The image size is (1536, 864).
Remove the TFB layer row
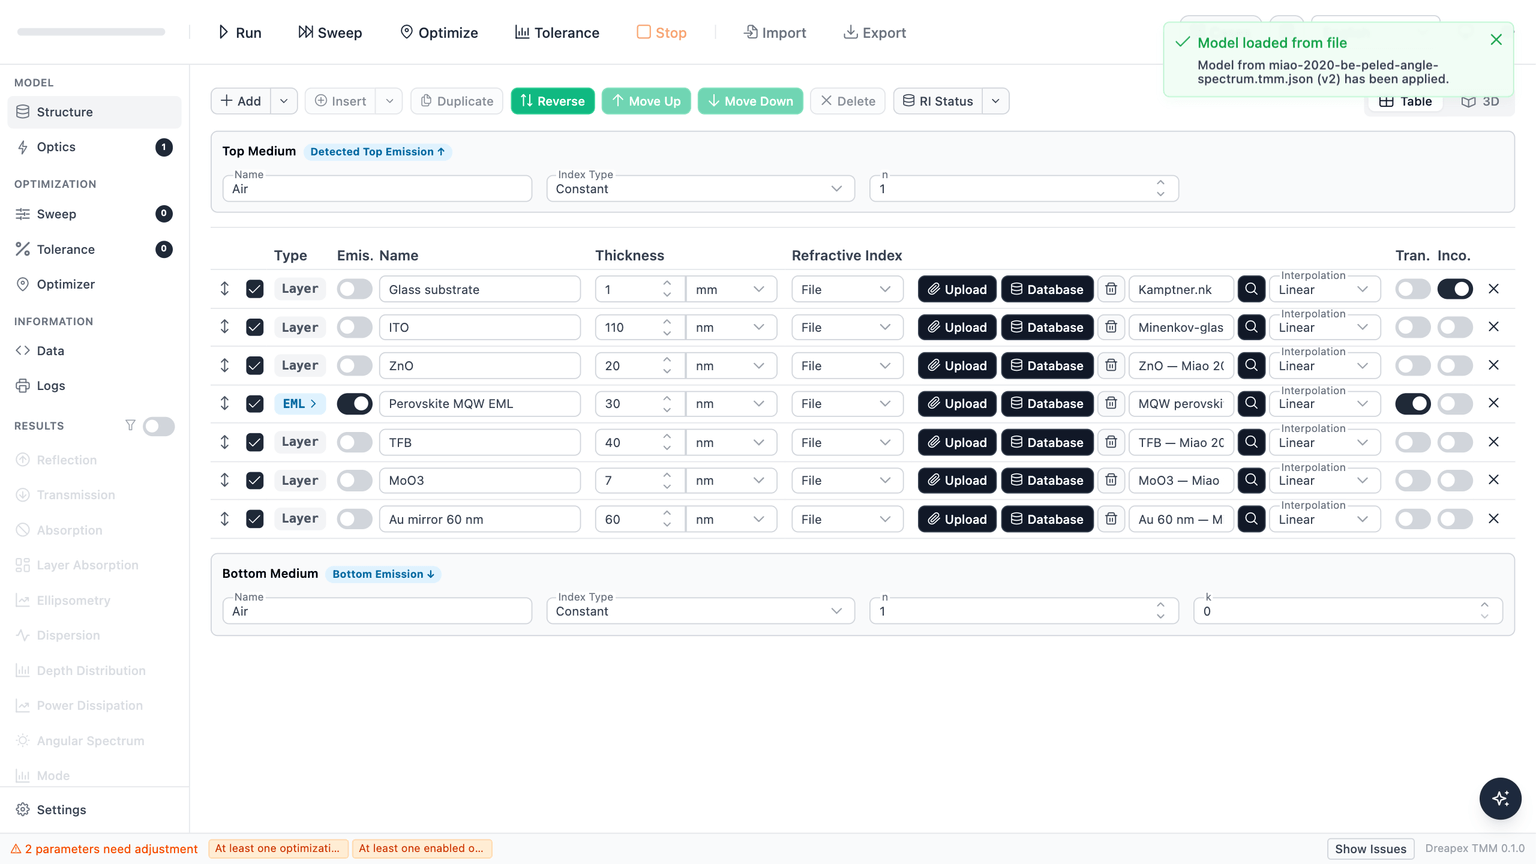coord(1493,442)
